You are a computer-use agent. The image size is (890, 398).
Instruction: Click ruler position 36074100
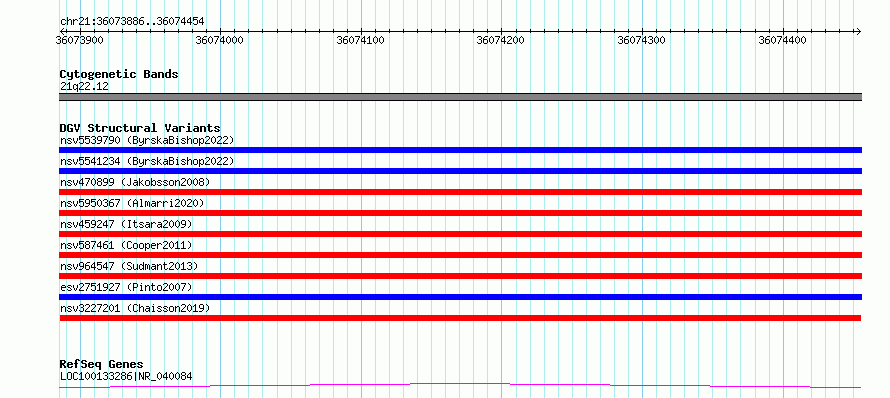pyautogui.click(x=360, y=40)
